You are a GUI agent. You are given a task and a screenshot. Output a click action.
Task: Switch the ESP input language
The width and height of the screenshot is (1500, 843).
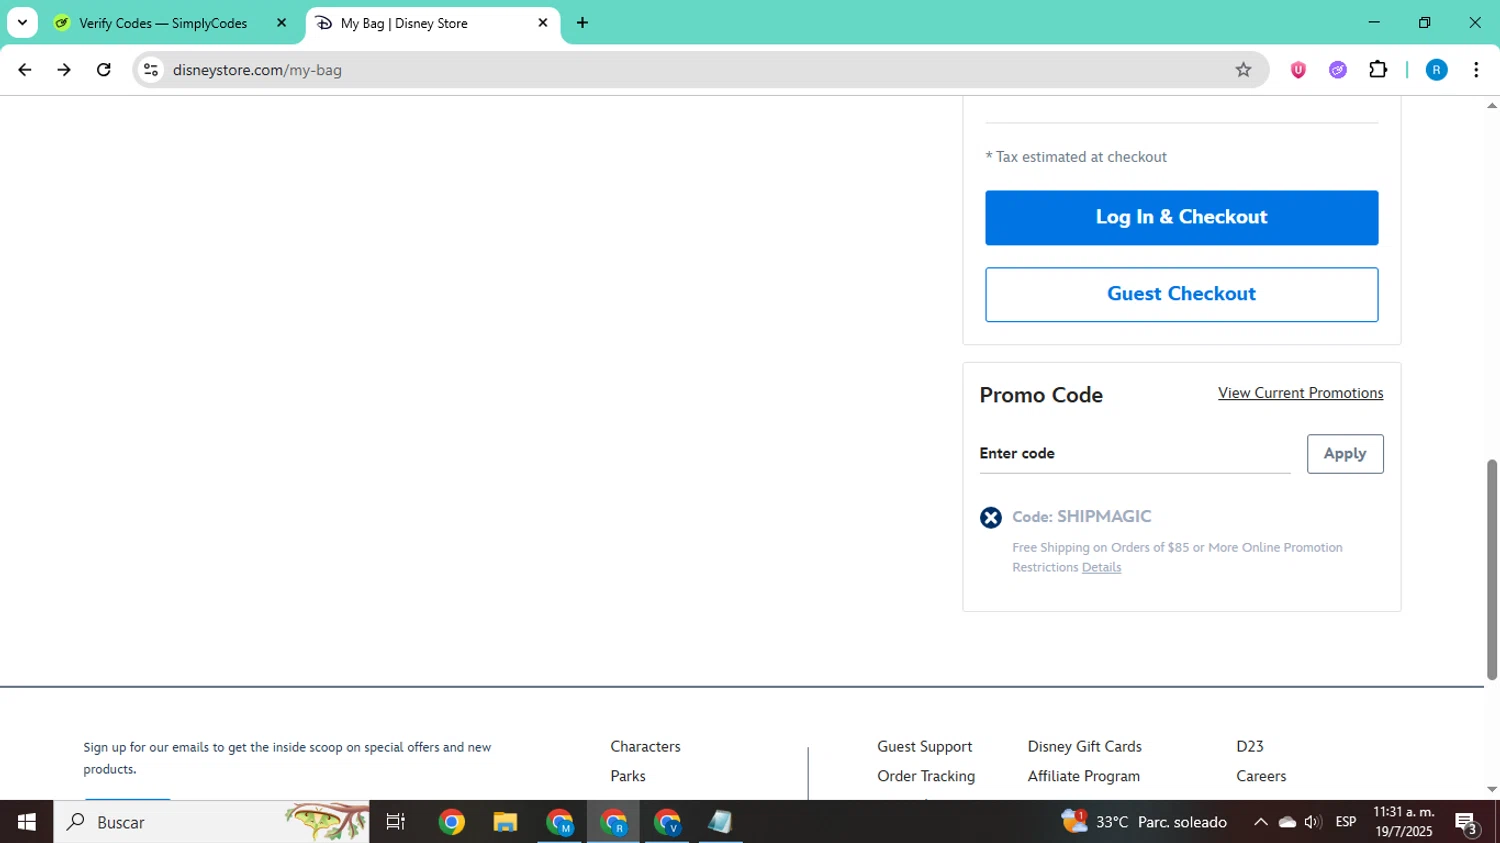[x=1346, y=822]
